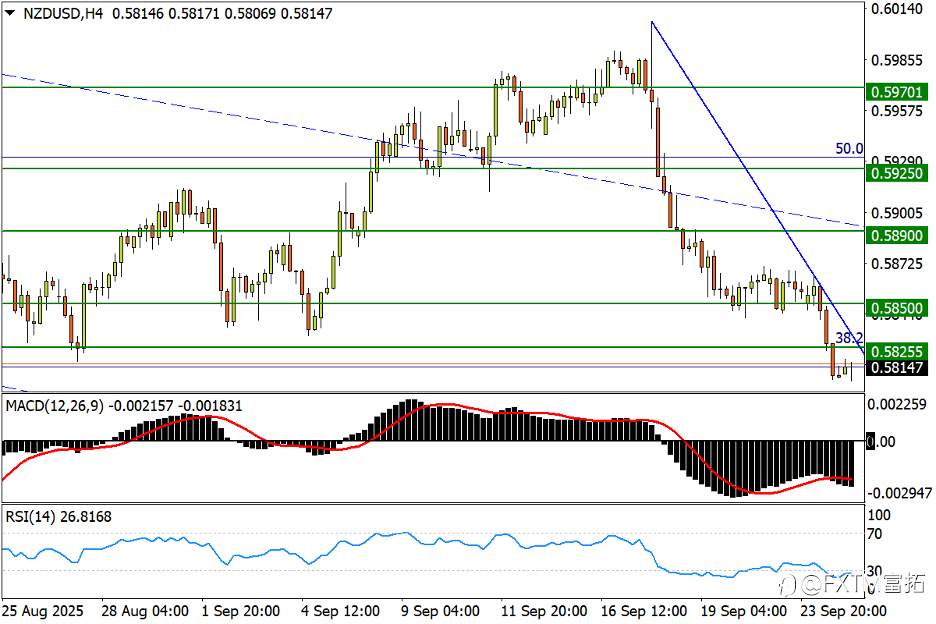Select the 19 Sep 04:00 time axis label
The width and height of the screenshot is (936, 624).
(x=743, y=611)
